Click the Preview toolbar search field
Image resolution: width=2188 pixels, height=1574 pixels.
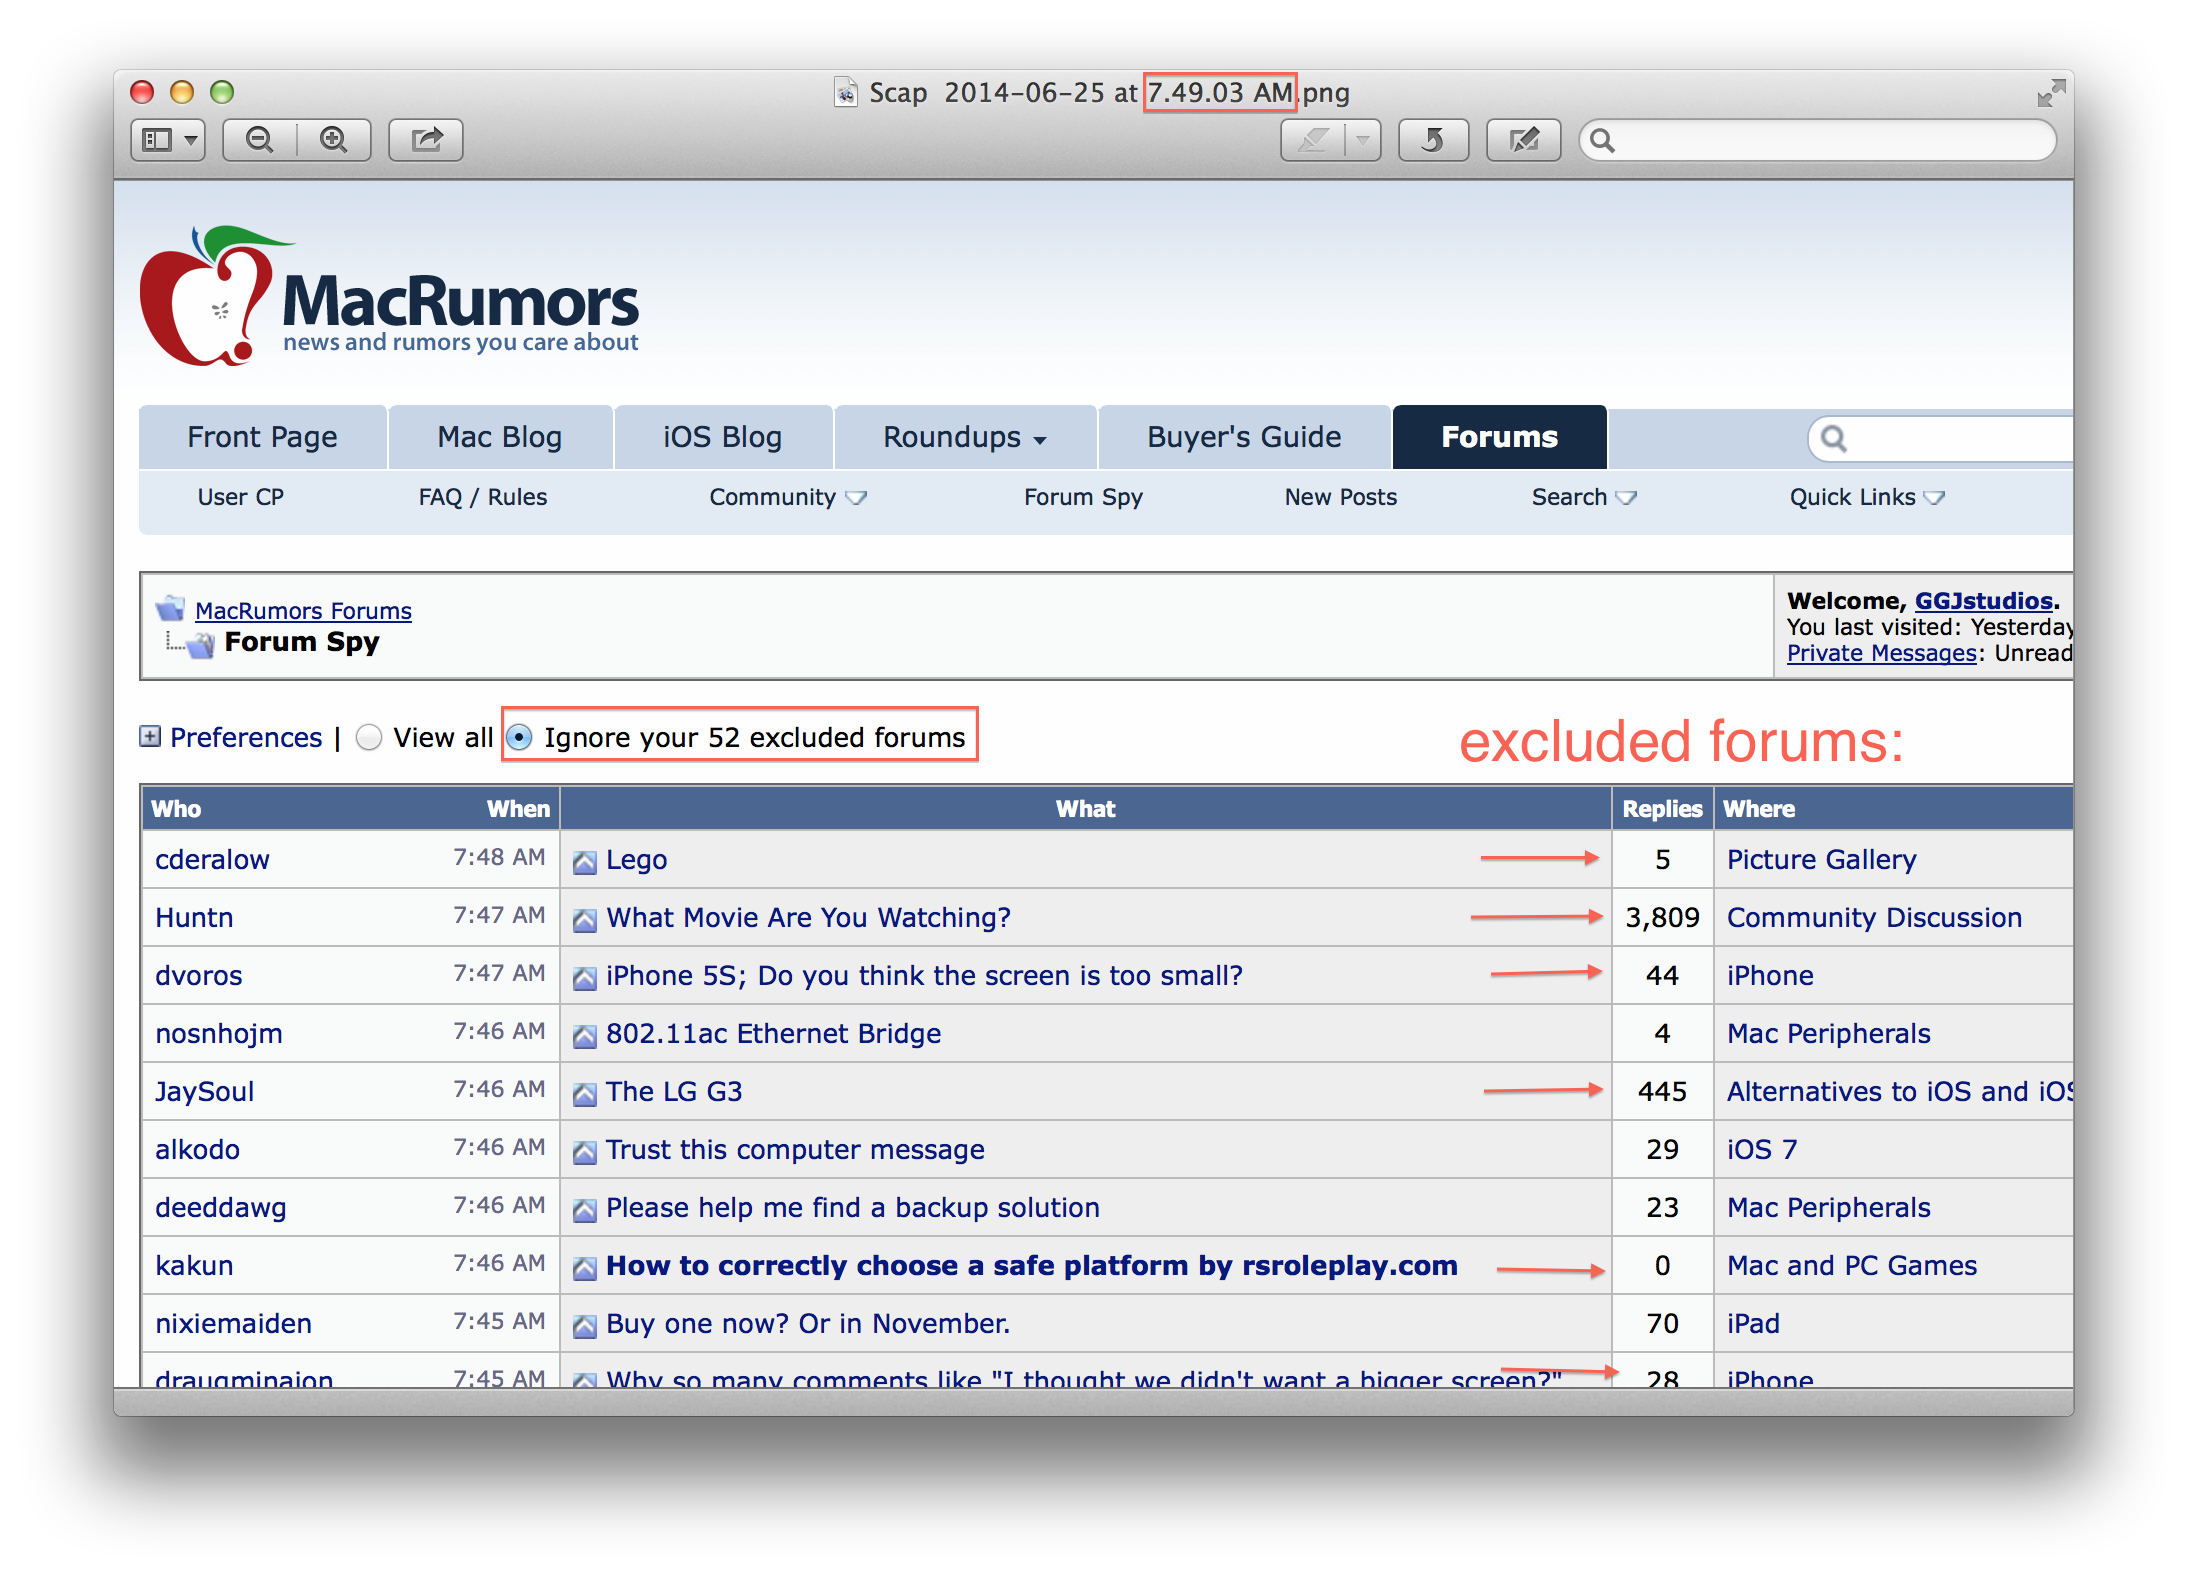pyautogui.click(x=1817, y=140)
